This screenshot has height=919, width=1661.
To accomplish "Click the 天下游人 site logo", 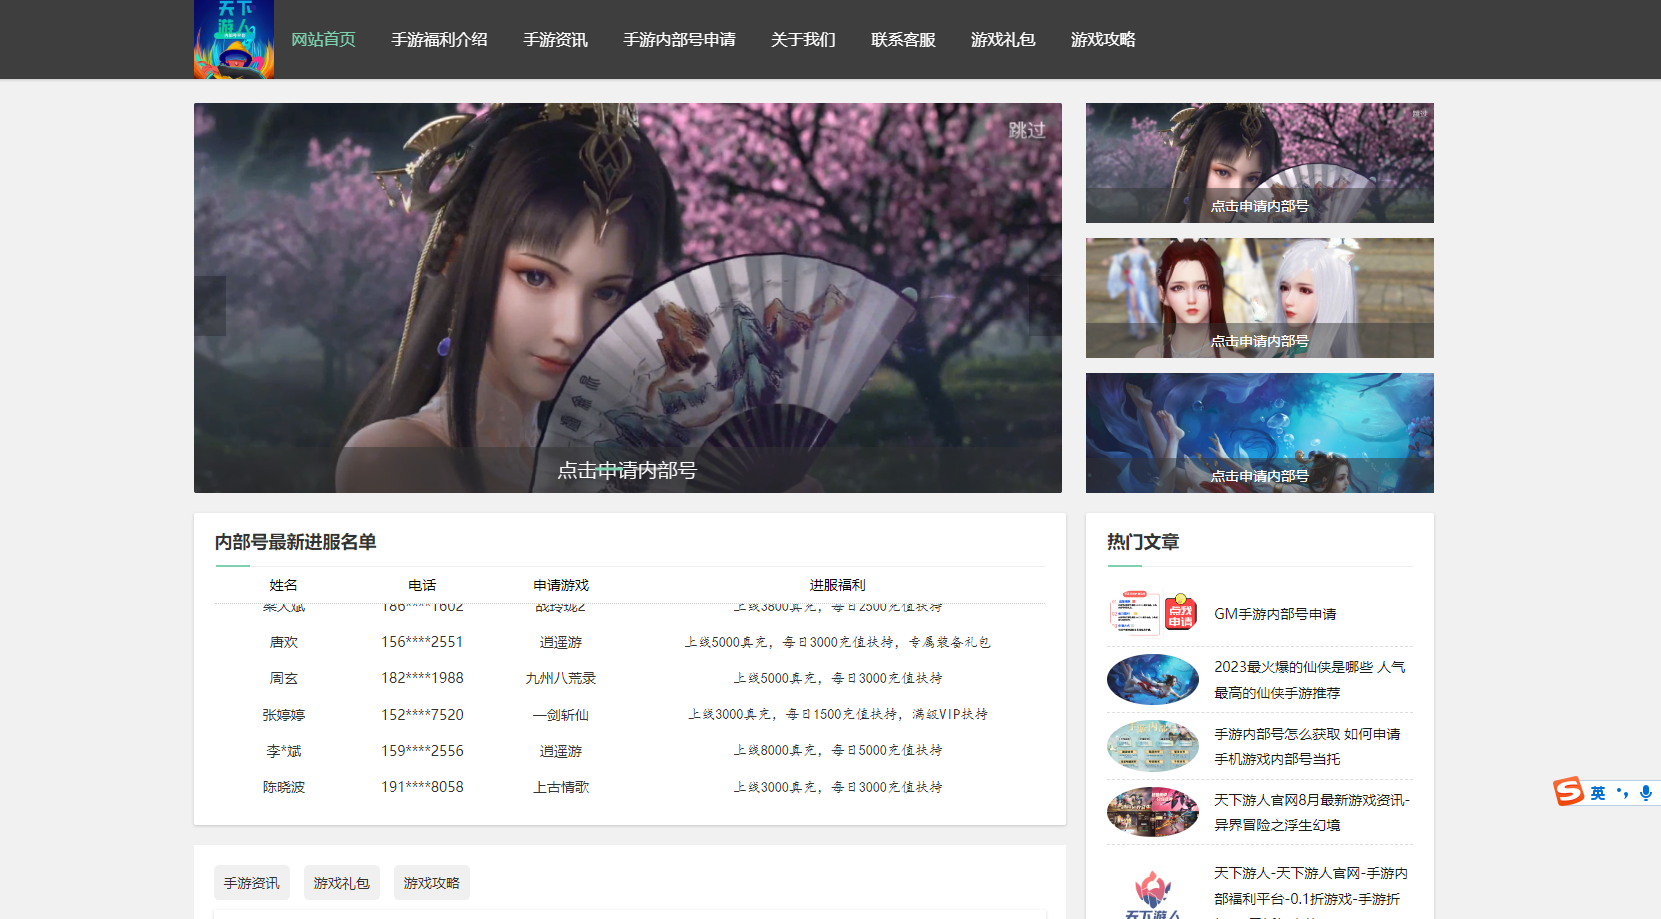I will [x=234, y=39].
